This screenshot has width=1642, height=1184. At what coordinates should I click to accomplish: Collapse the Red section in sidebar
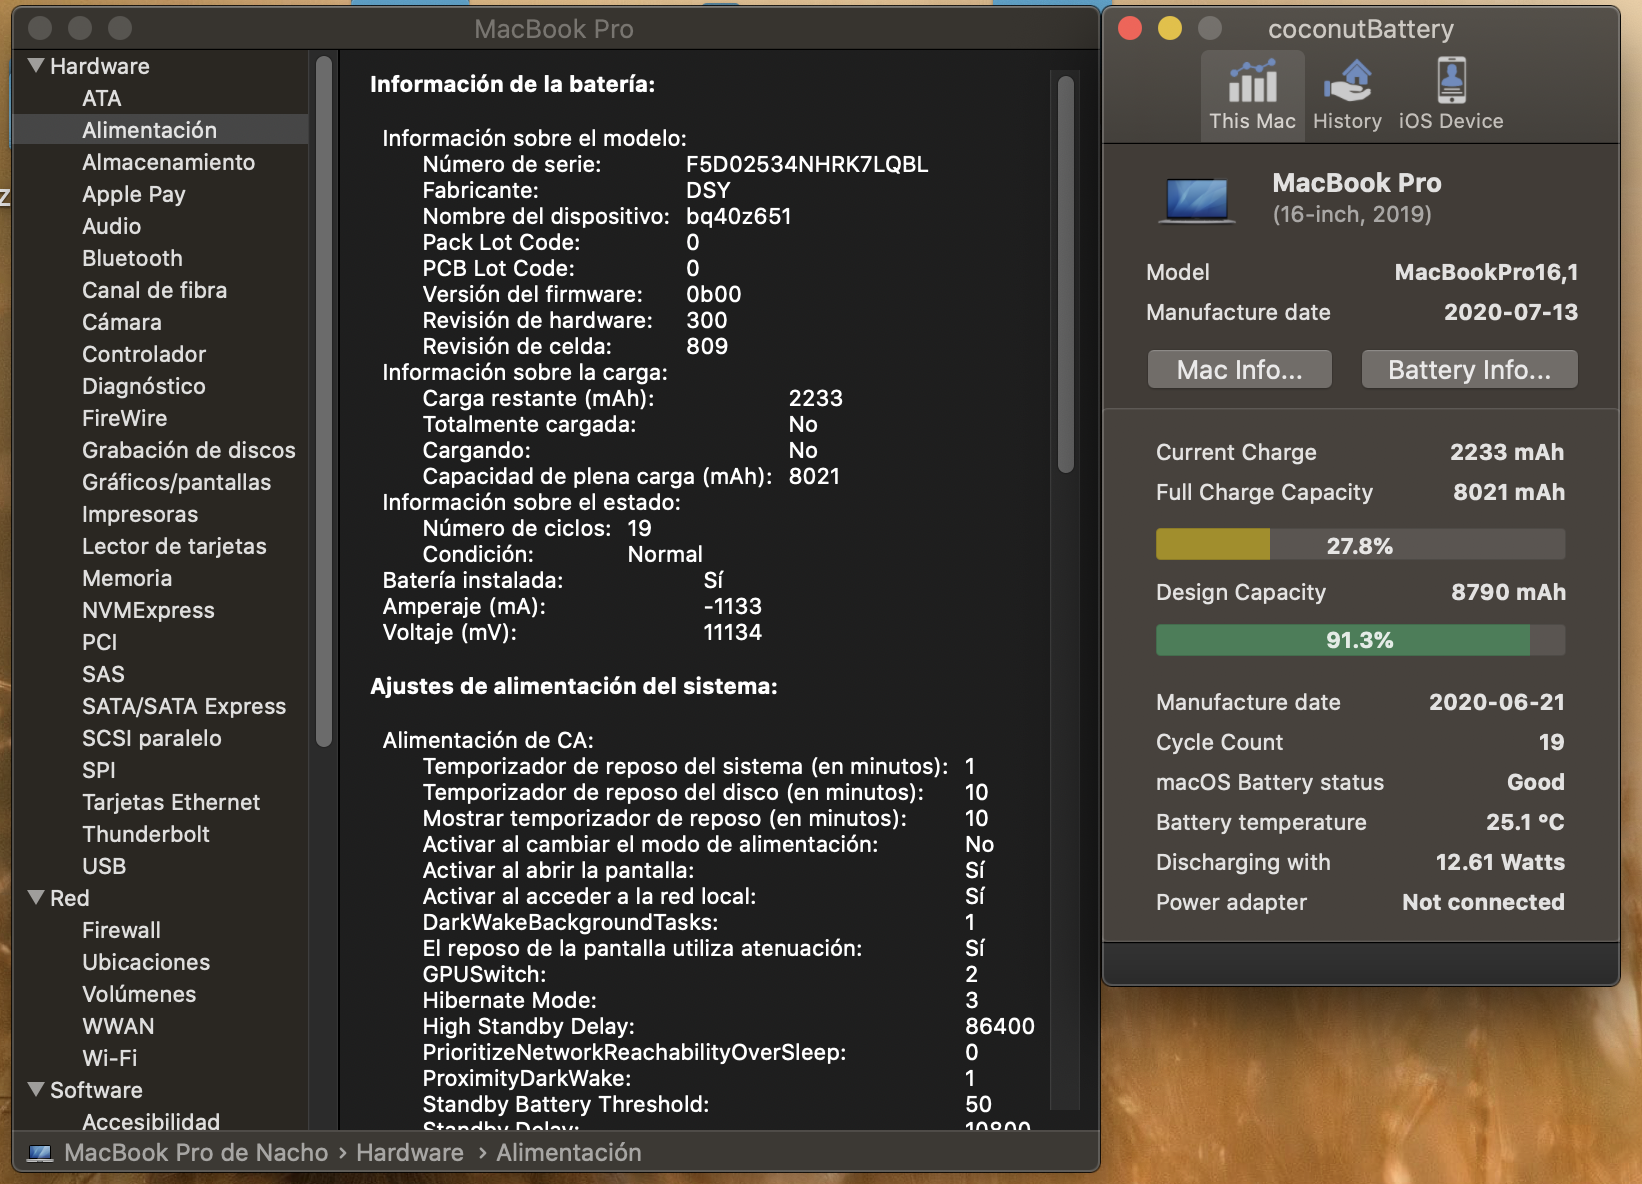[36, 898]
